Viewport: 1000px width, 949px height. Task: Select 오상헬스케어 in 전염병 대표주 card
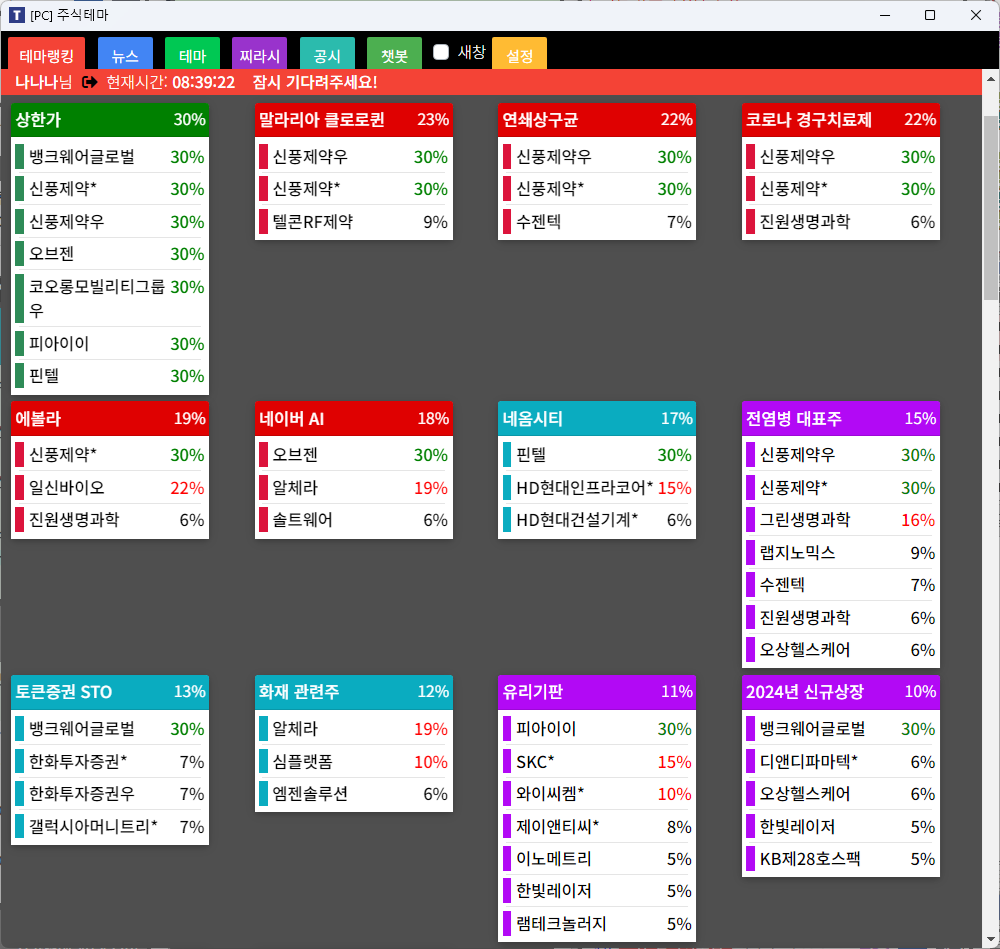(x=841, y=650)
